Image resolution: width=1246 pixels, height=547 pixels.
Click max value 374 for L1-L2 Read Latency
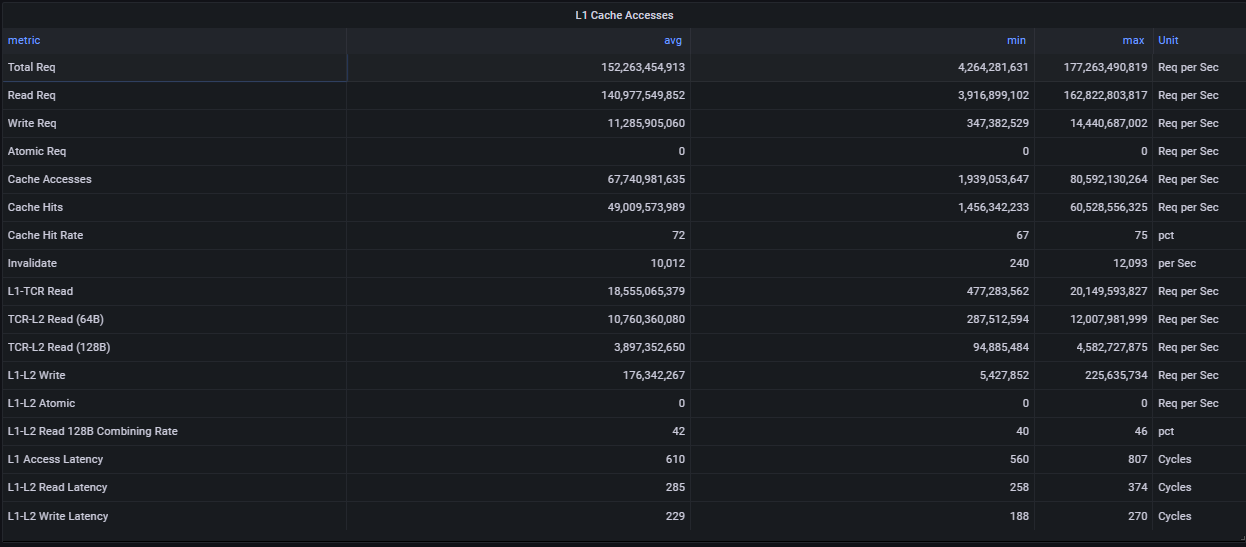tap(1137, 487)
